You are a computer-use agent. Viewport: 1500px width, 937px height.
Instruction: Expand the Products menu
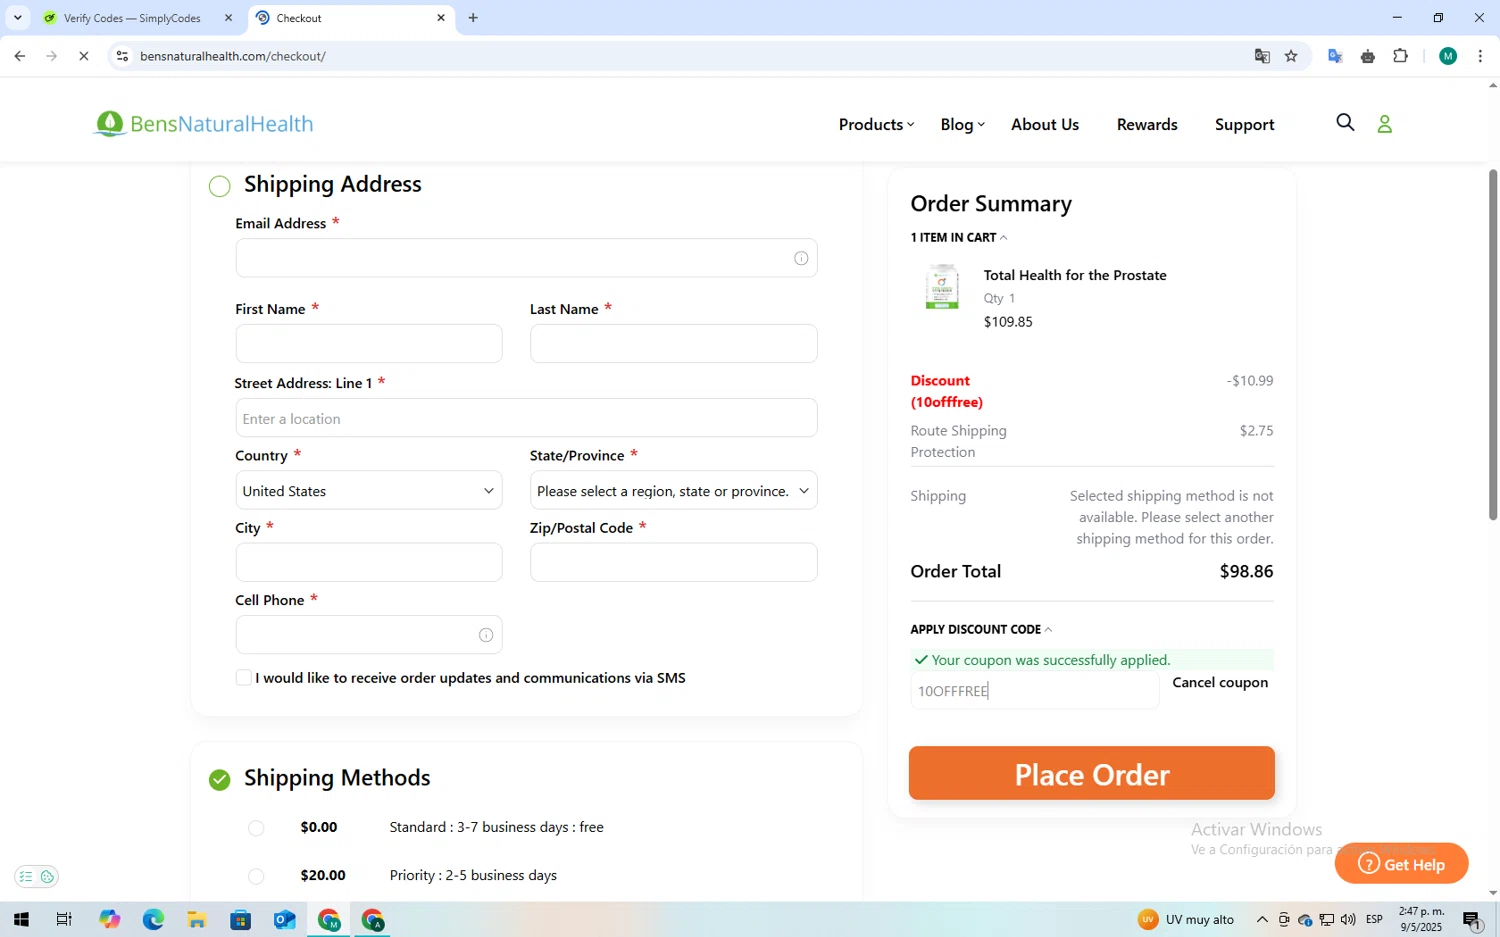coord(876,124)
